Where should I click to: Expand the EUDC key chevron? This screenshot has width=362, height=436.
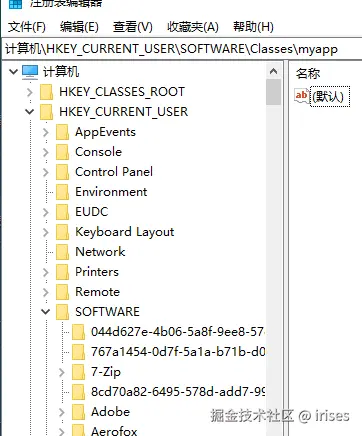tap(46, 212)
